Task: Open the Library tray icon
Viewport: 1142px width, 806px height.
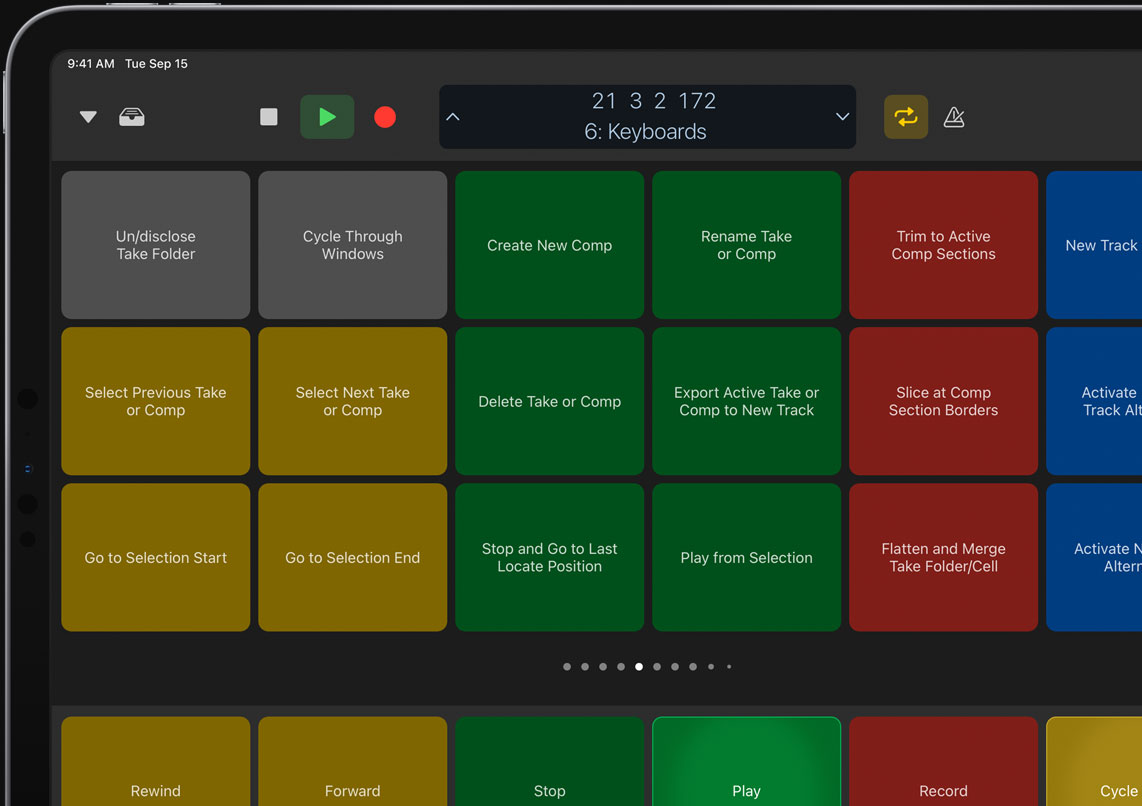Action: click(x=132, y=116)
